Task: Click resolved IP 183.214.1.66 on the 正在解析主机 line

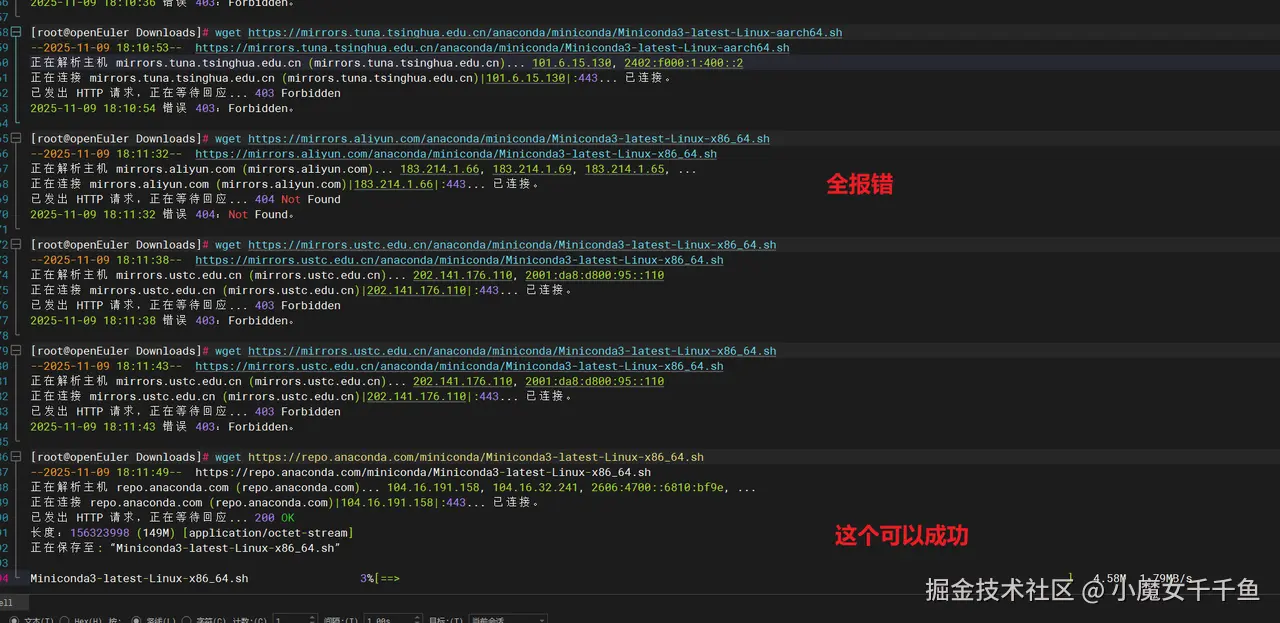Action: pos(439,169)
